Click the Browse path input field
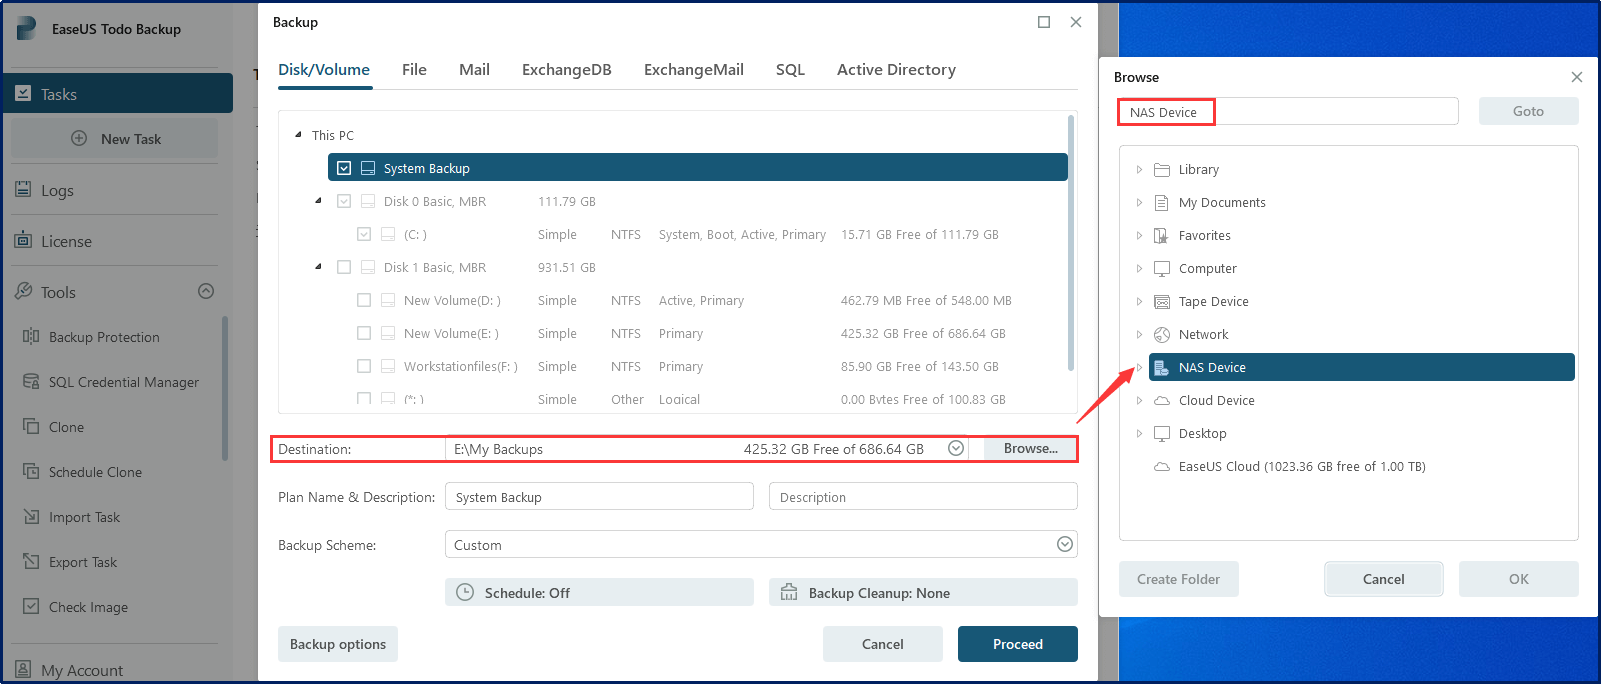The height and width of the screenshot is (685, 1602). click(1288, 111)
